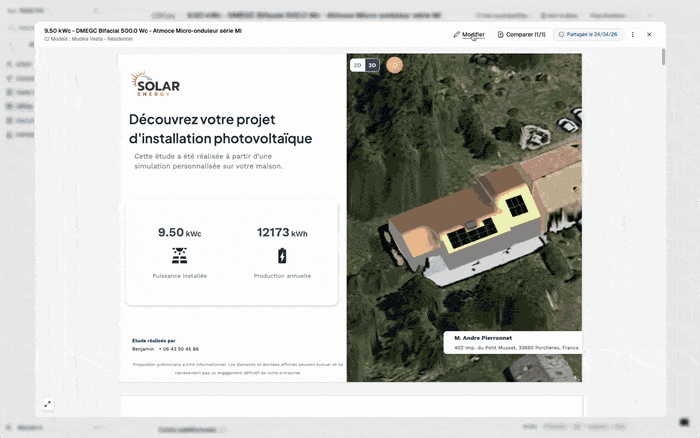Select the 'Modèle : Modèle Vesta - Résidentiel' subtitle
700x438 pixels.
[88, 39]
